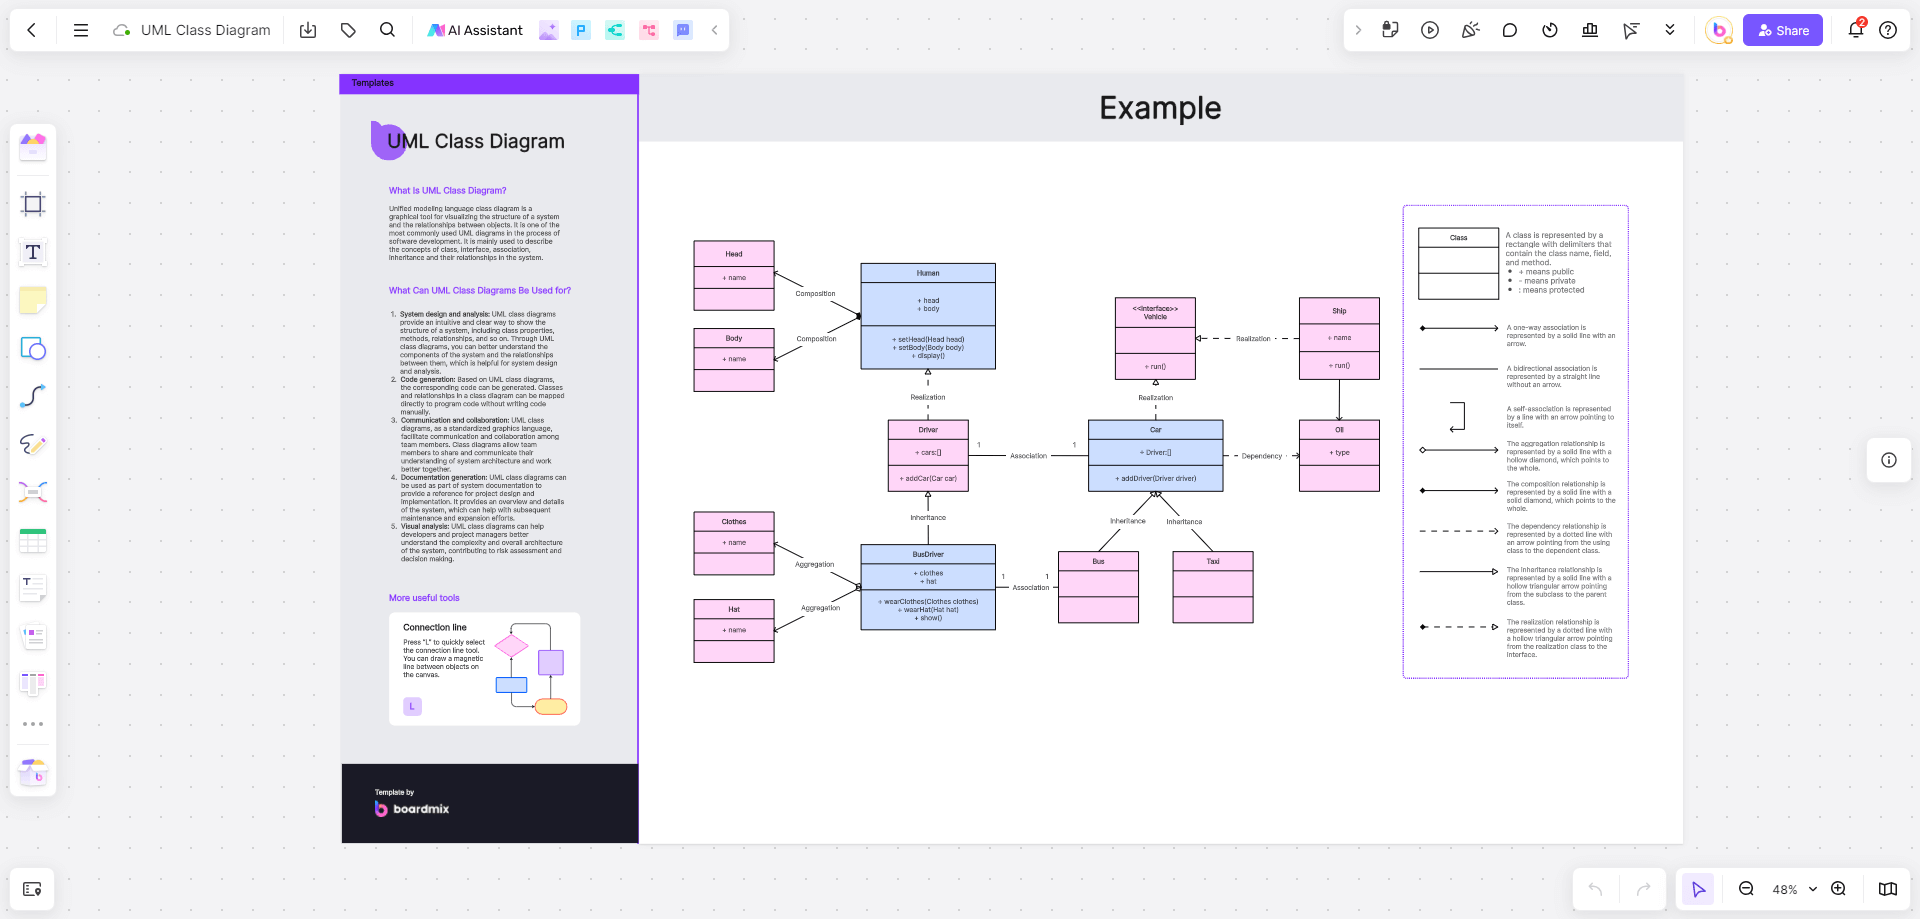The height and width of the screenshot is (919, 1920).
Task: Open the minimap book icon
Action: (1888, 889)
